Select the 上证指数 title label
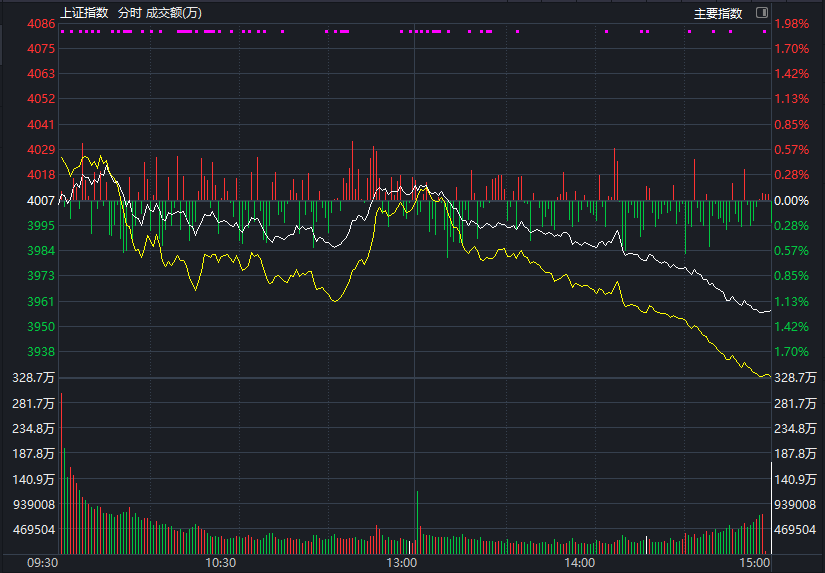This screenshot has height=573, width=825. coord(84,13)
